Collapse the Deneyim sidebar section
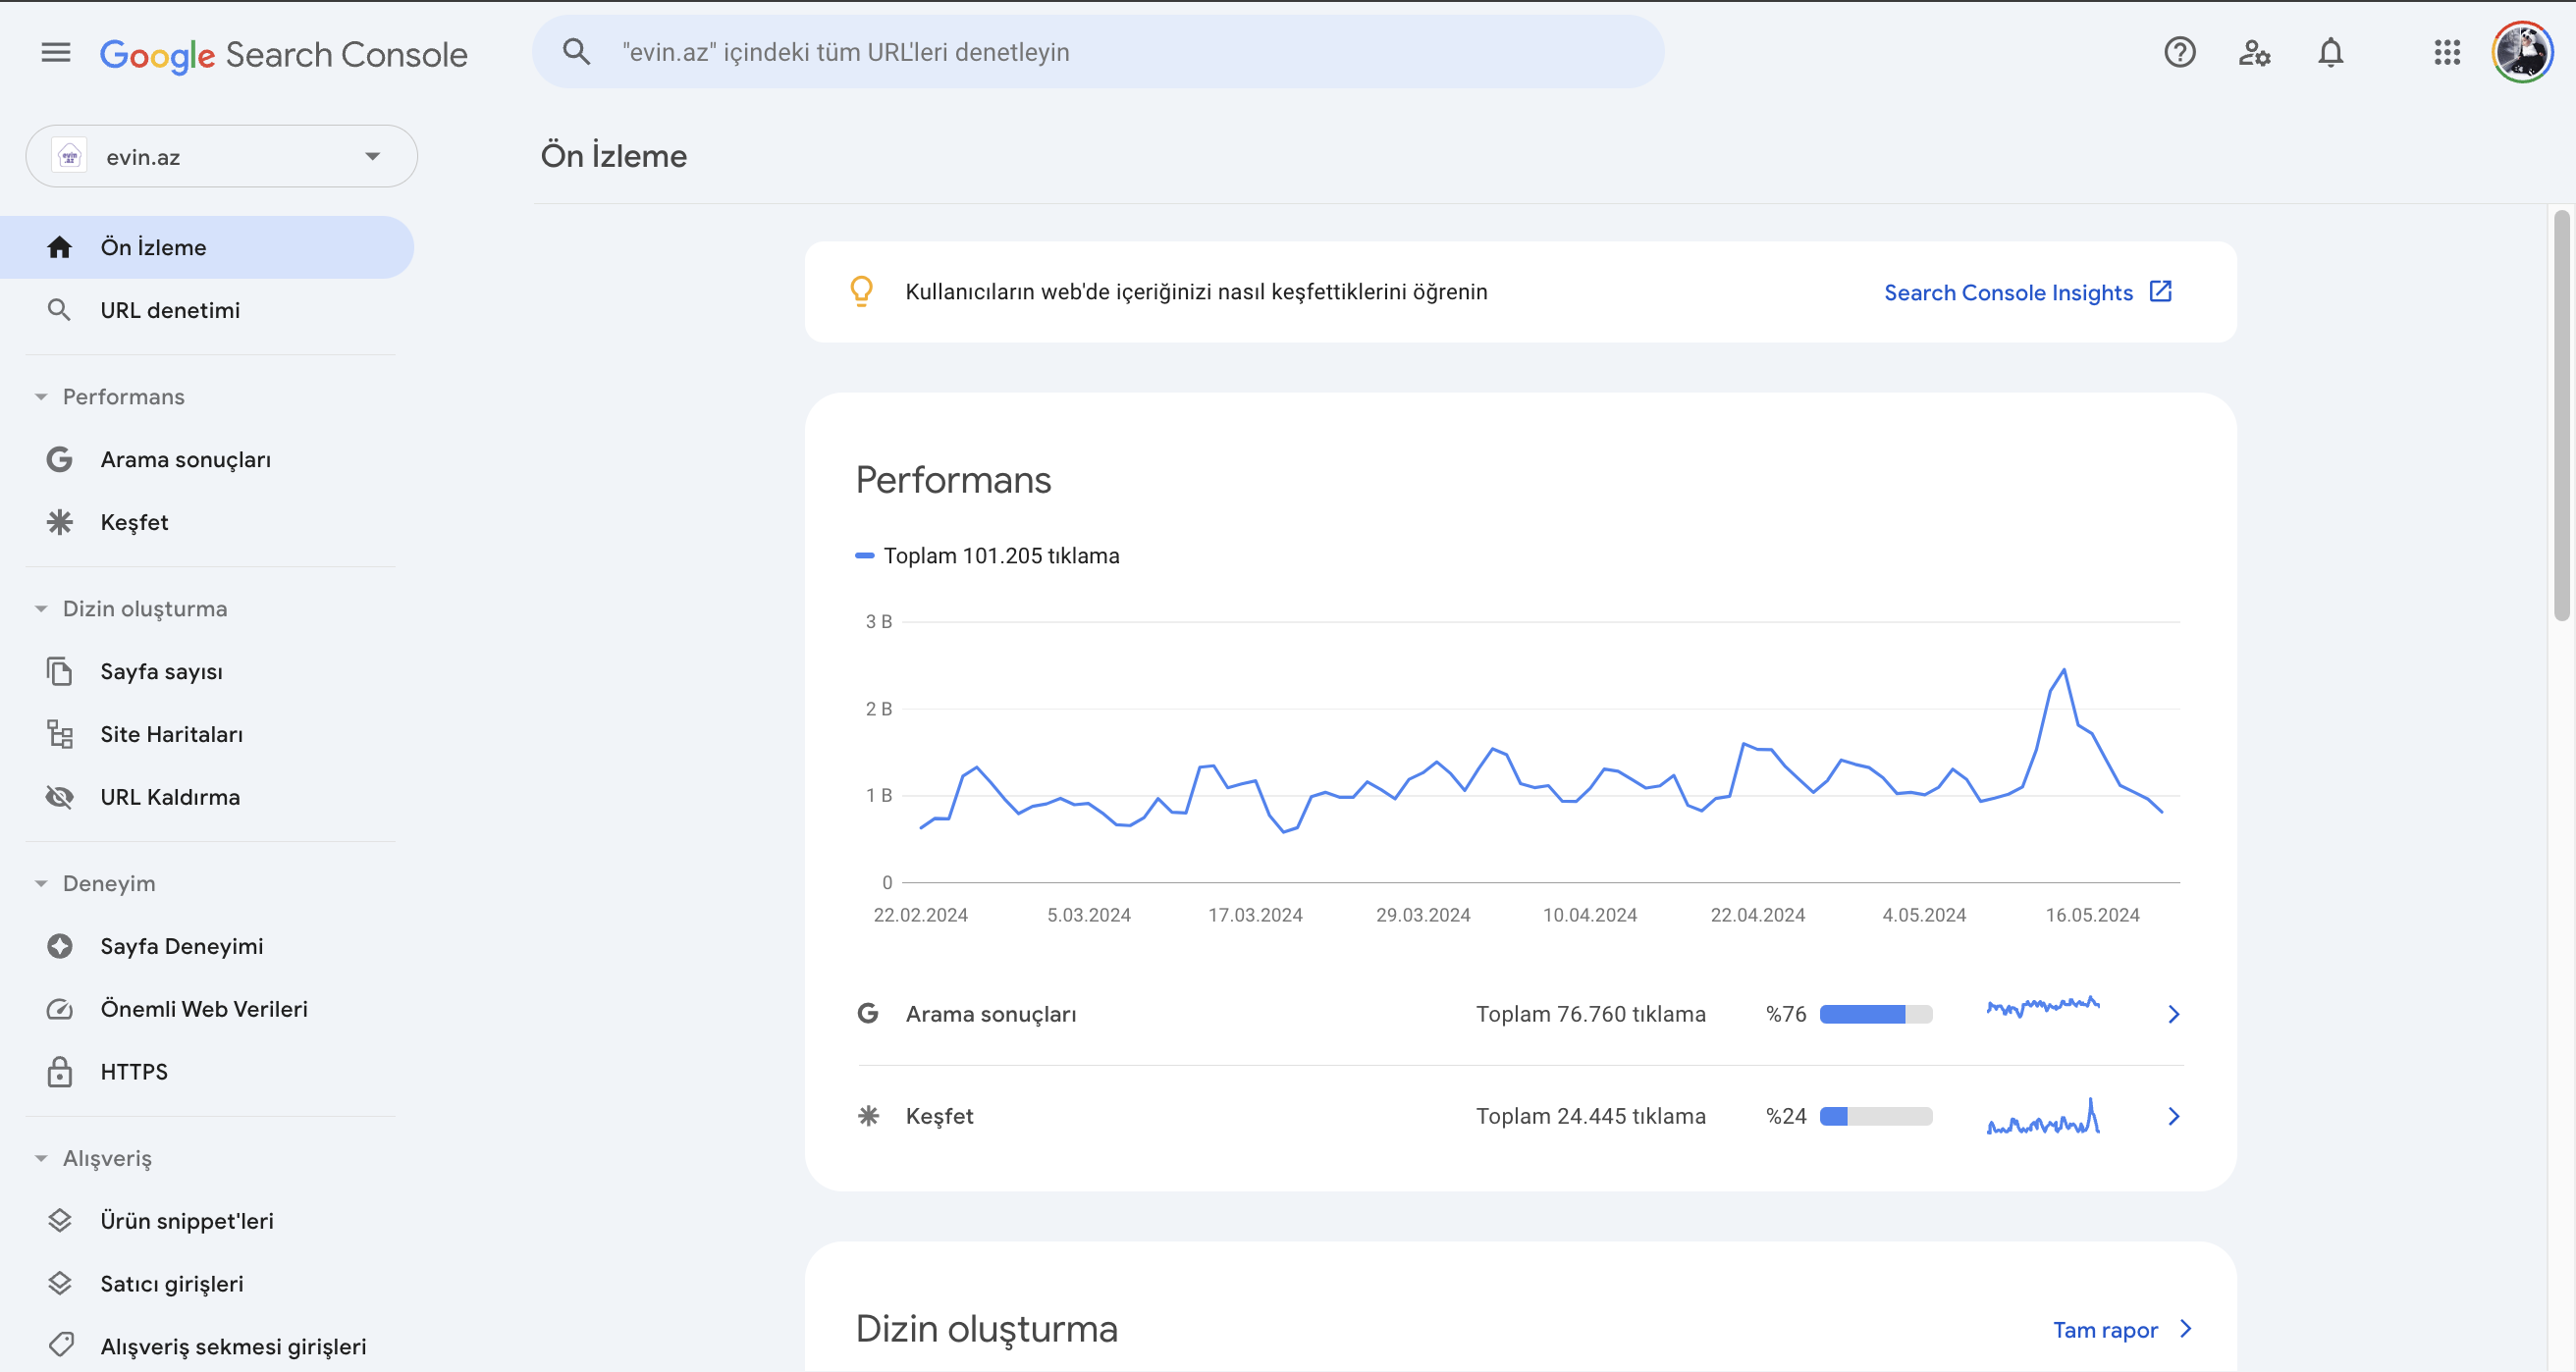The width and height of the screenshot is (2576, 1372). (x=41, y=883)
